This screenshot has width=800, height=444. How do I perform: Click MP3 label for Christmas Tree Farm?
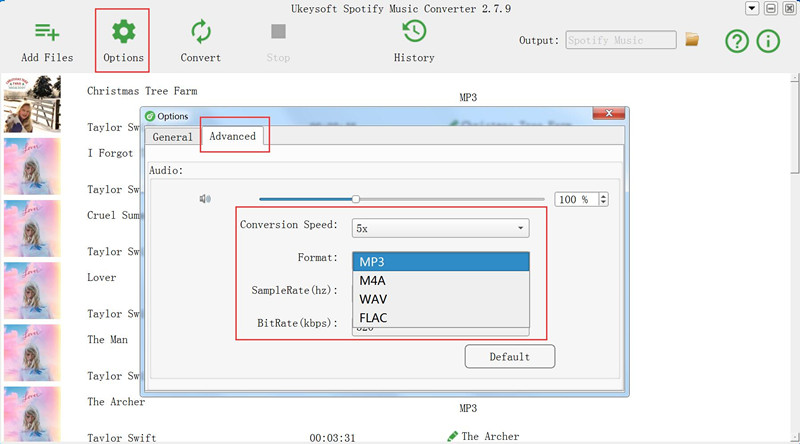tap(468, 97)
